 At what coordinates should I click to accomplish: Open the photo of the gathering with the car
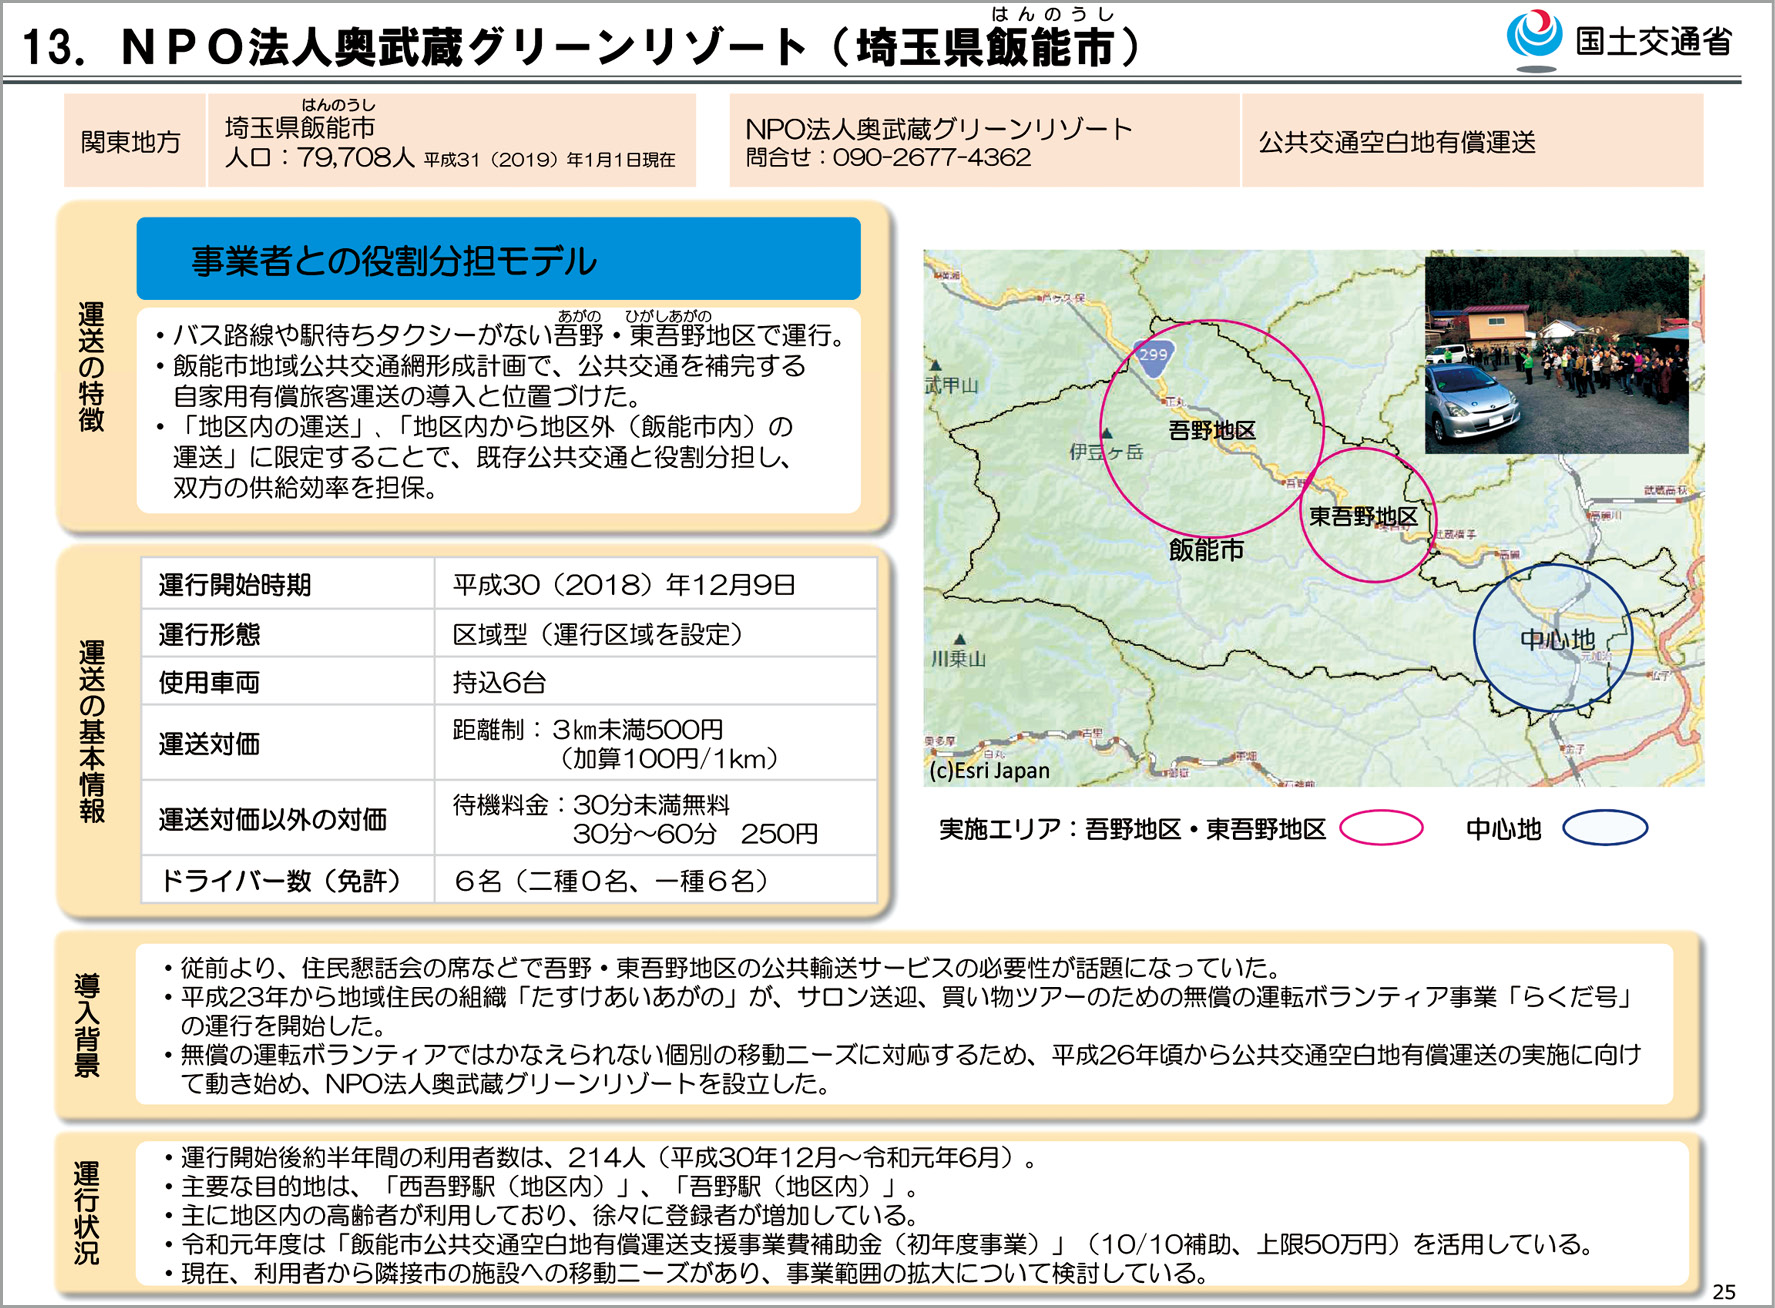click(1557, 355)
